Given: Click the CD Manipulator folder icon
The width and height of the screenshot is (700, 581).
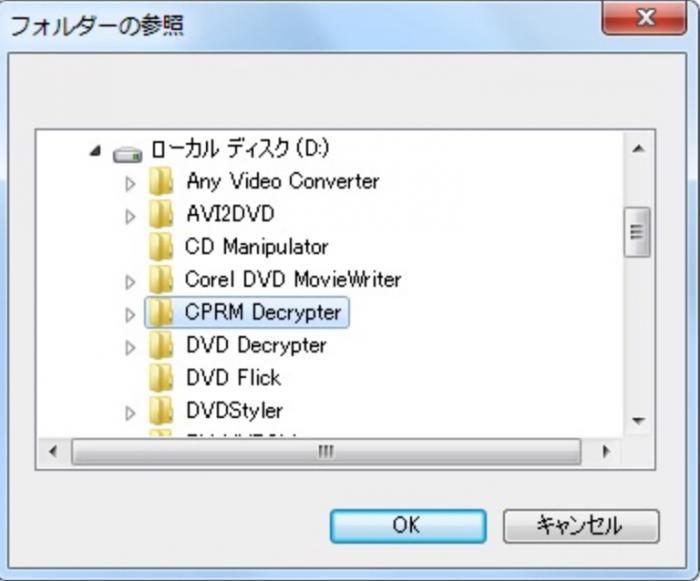Looking at the screenshot, I should (161, 247).
